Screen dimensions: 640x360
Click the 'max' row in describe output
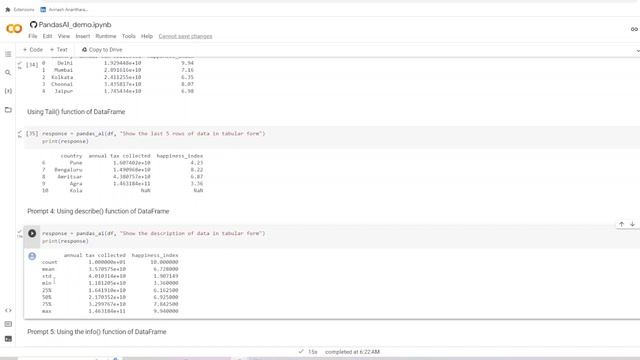point(110,311)
